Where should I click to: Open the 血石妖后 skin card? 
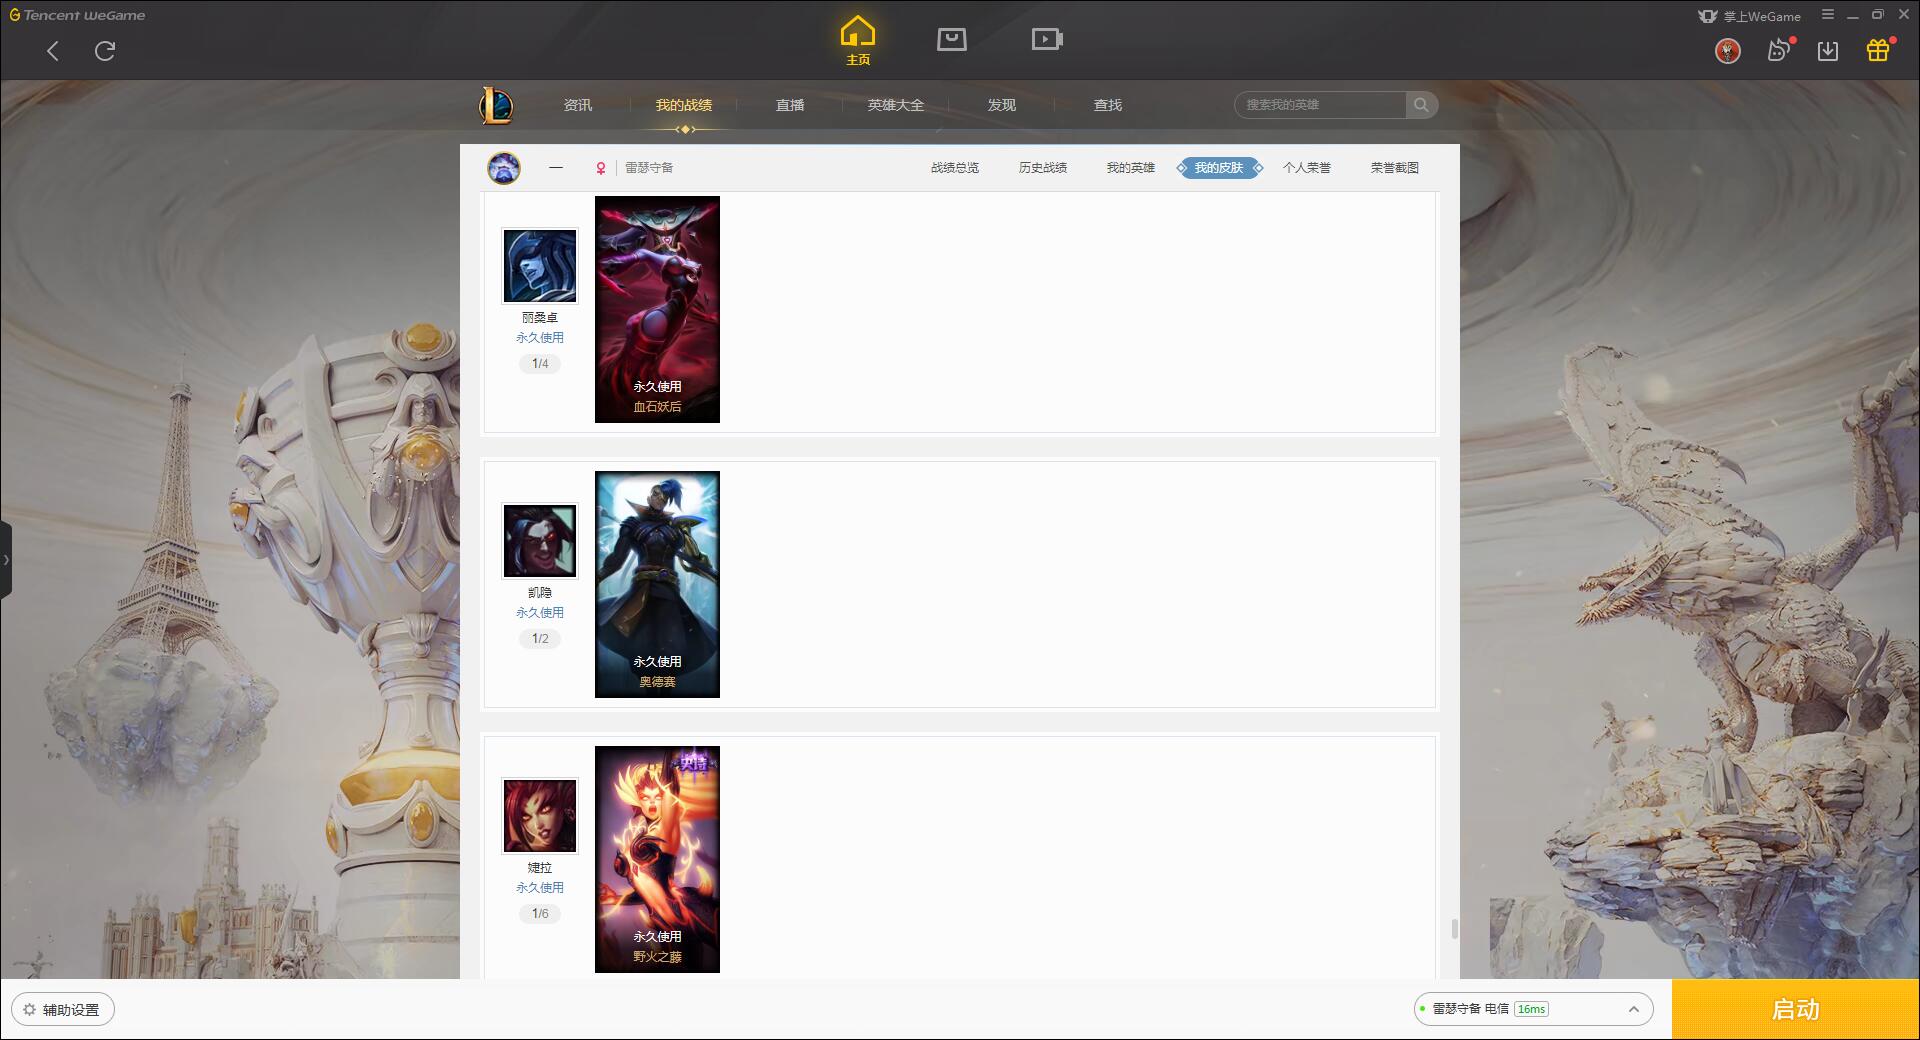657,309
